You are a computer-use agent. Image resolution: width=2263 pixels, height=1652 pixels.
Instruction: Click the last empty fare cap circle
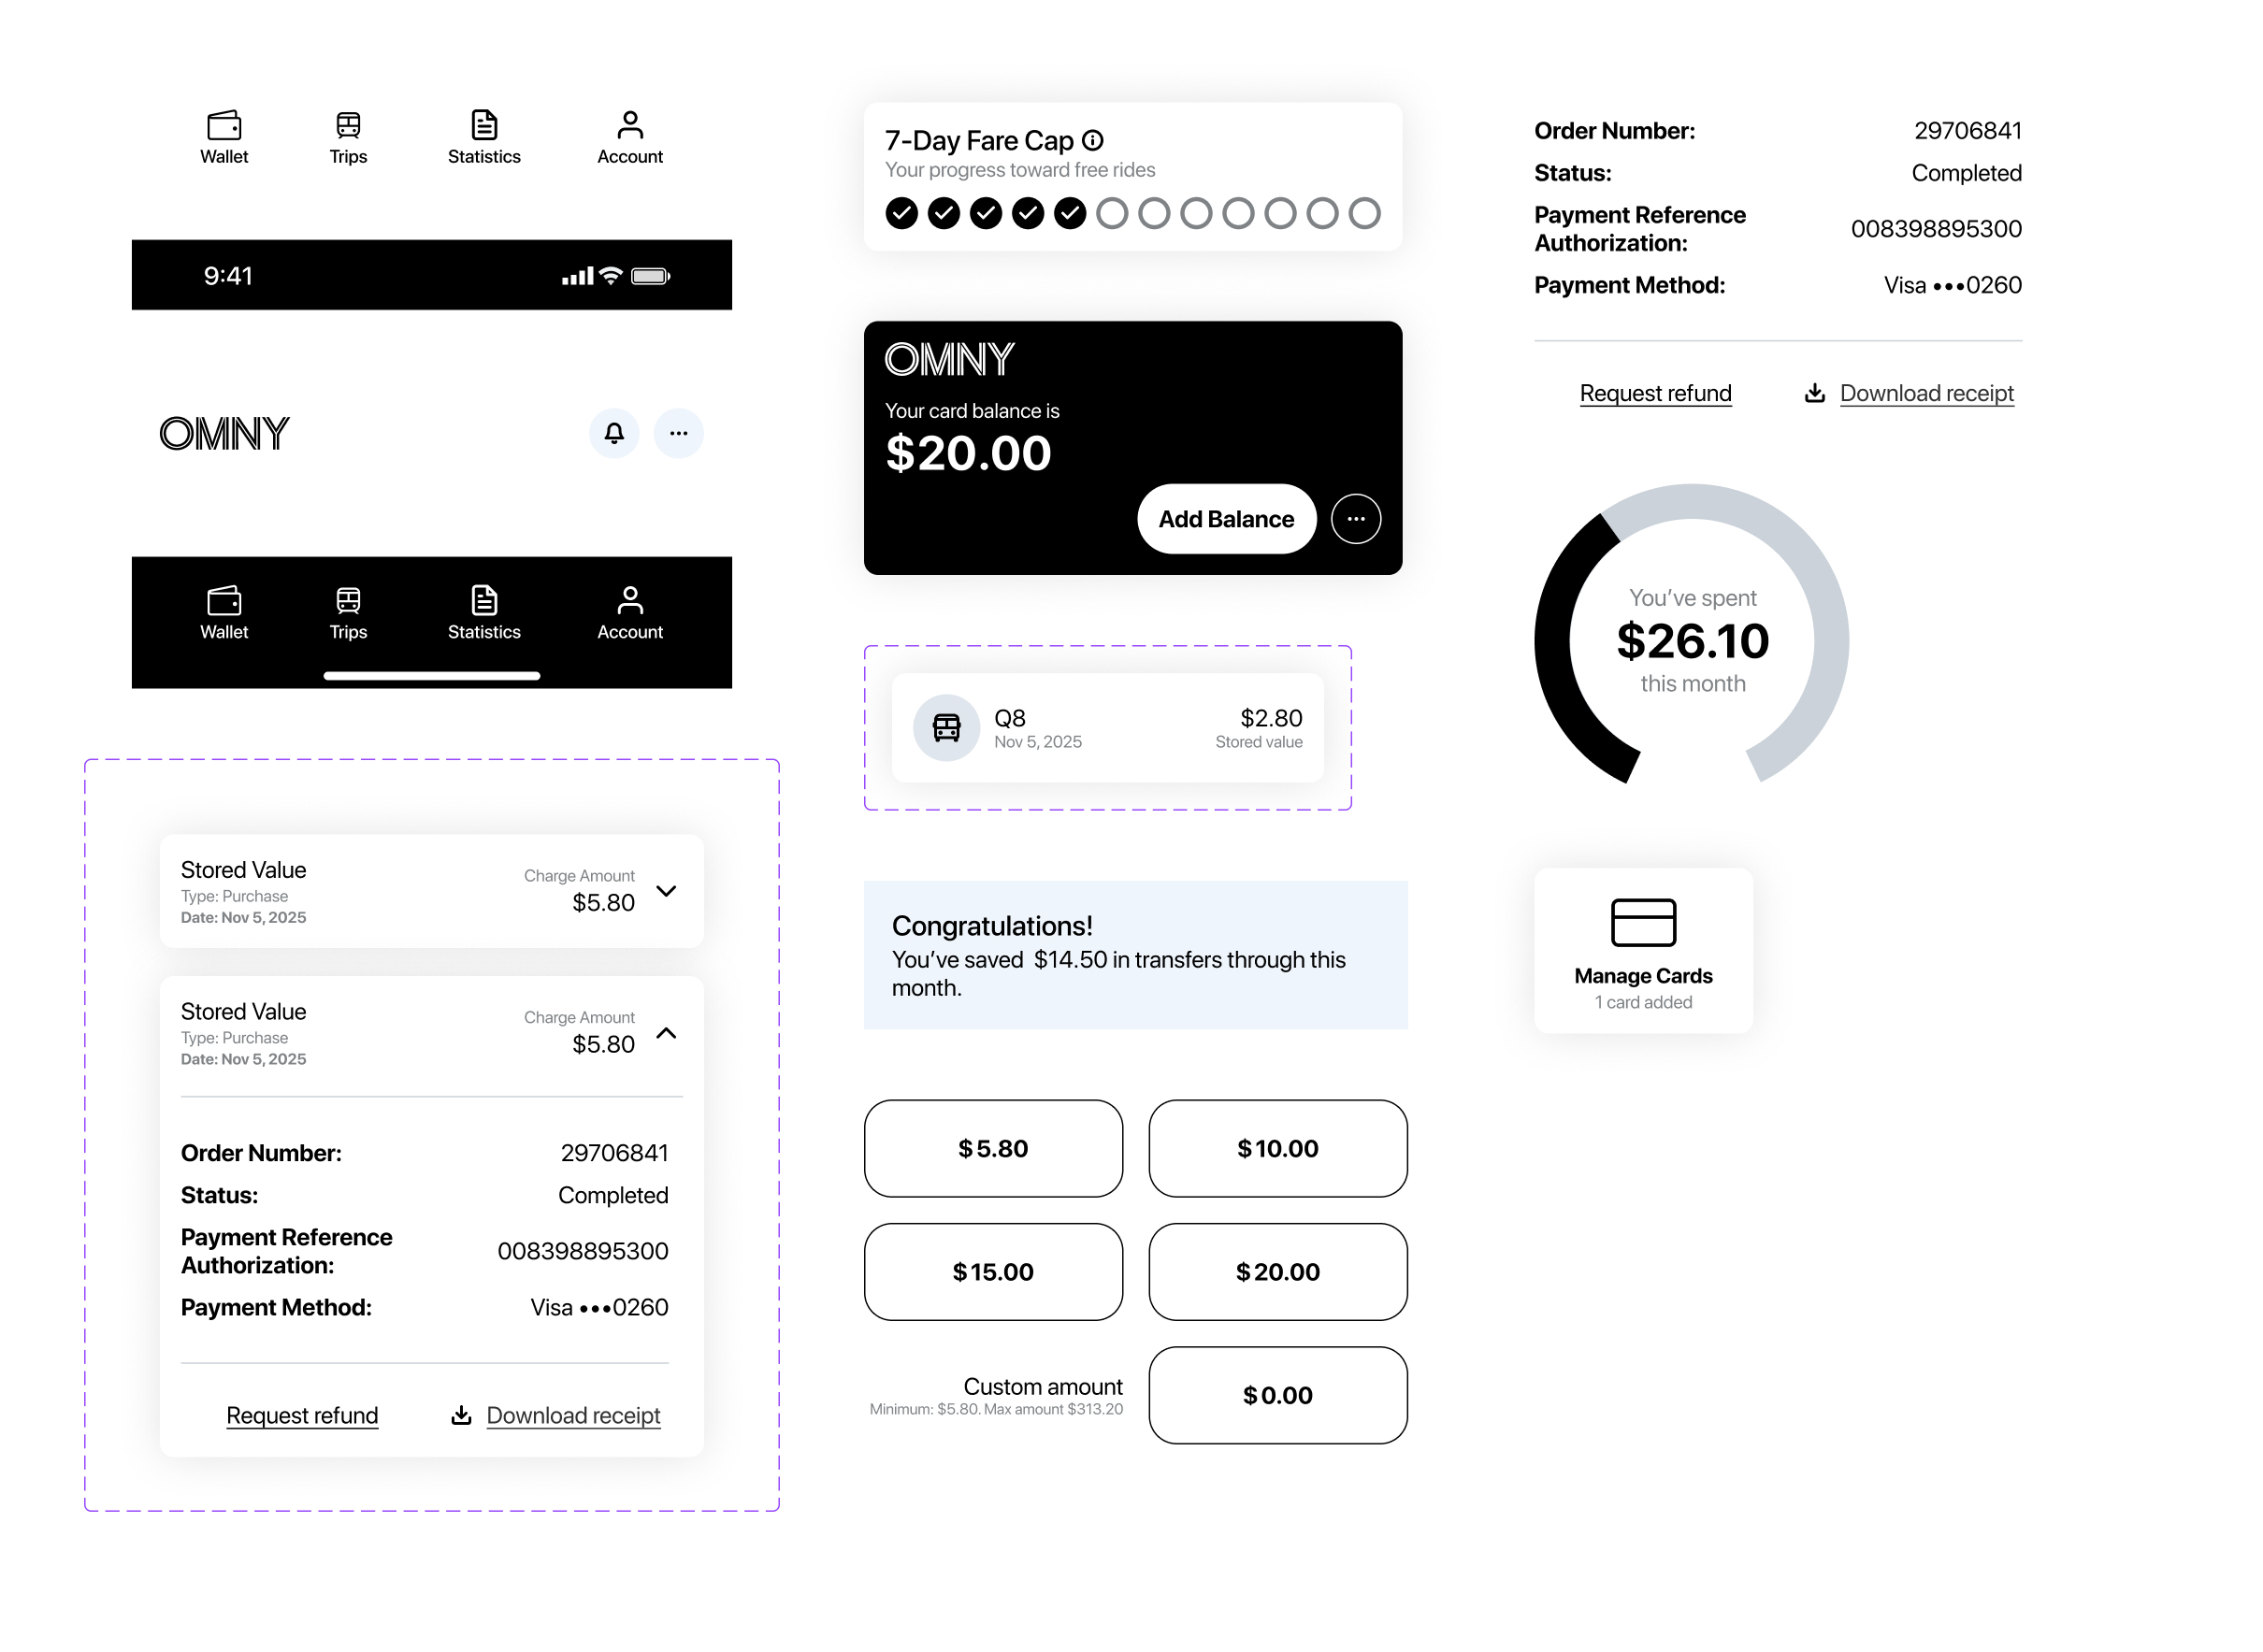click(x=1364, y=213)
